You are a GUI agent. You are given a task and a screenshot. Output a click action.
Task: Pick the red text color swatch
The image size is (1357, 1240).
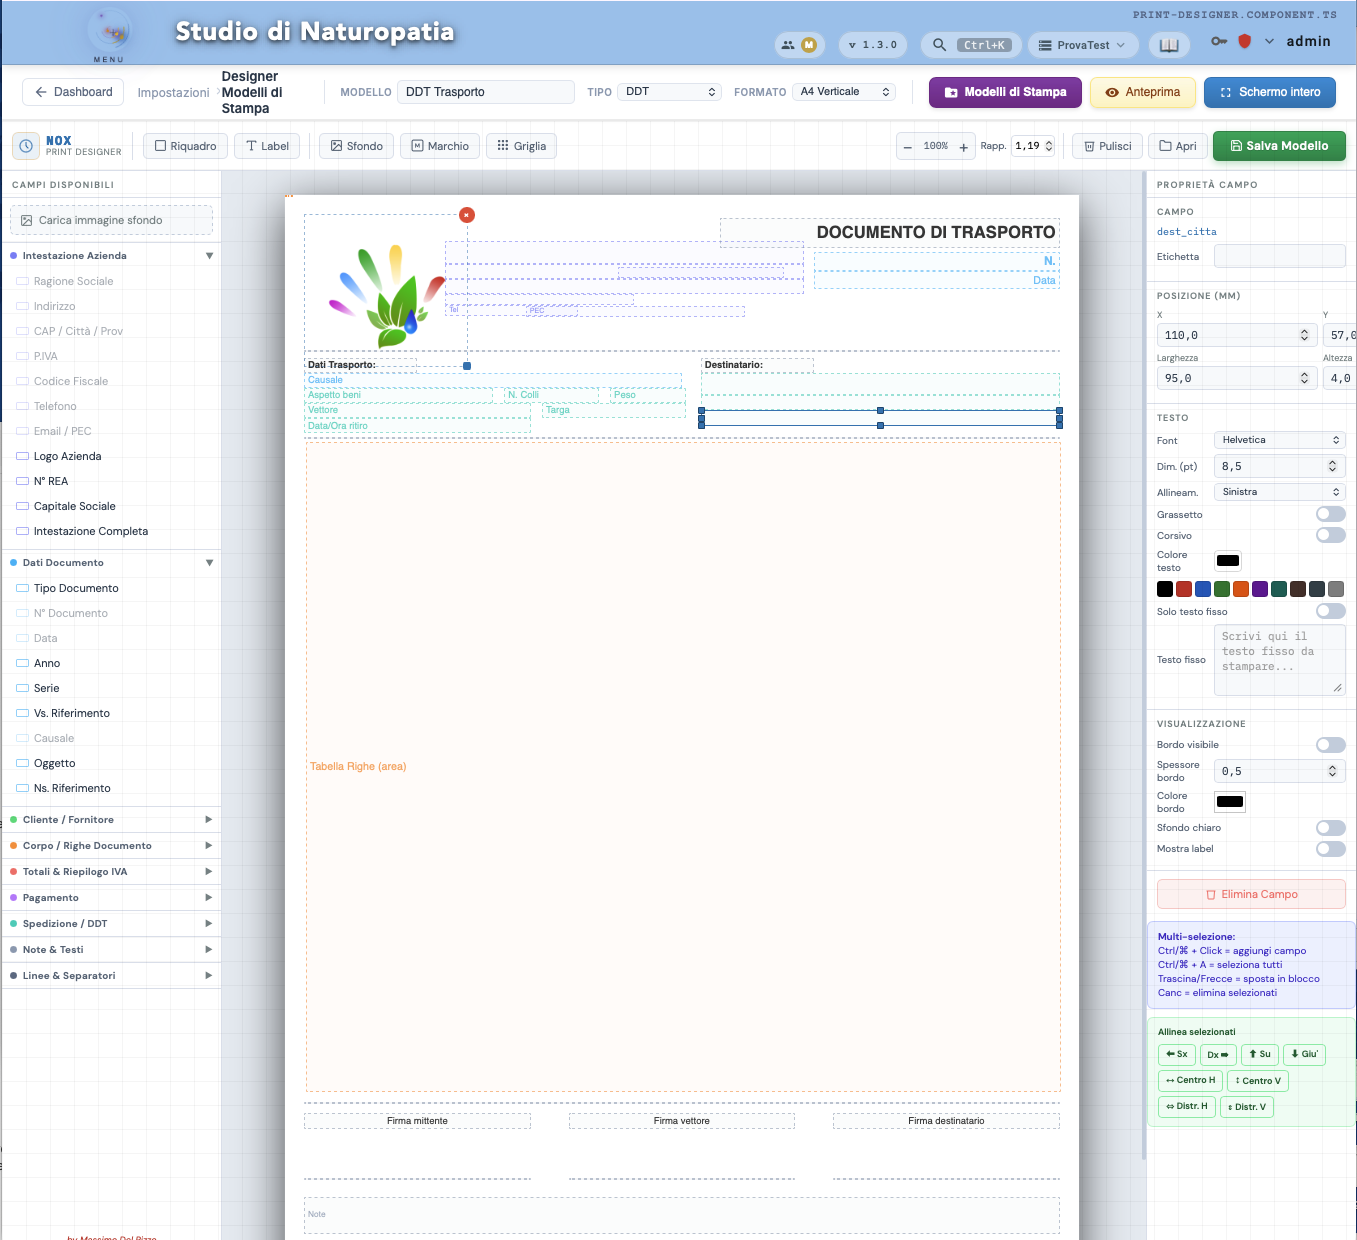pyautogui.click(x=1184, y=589)
